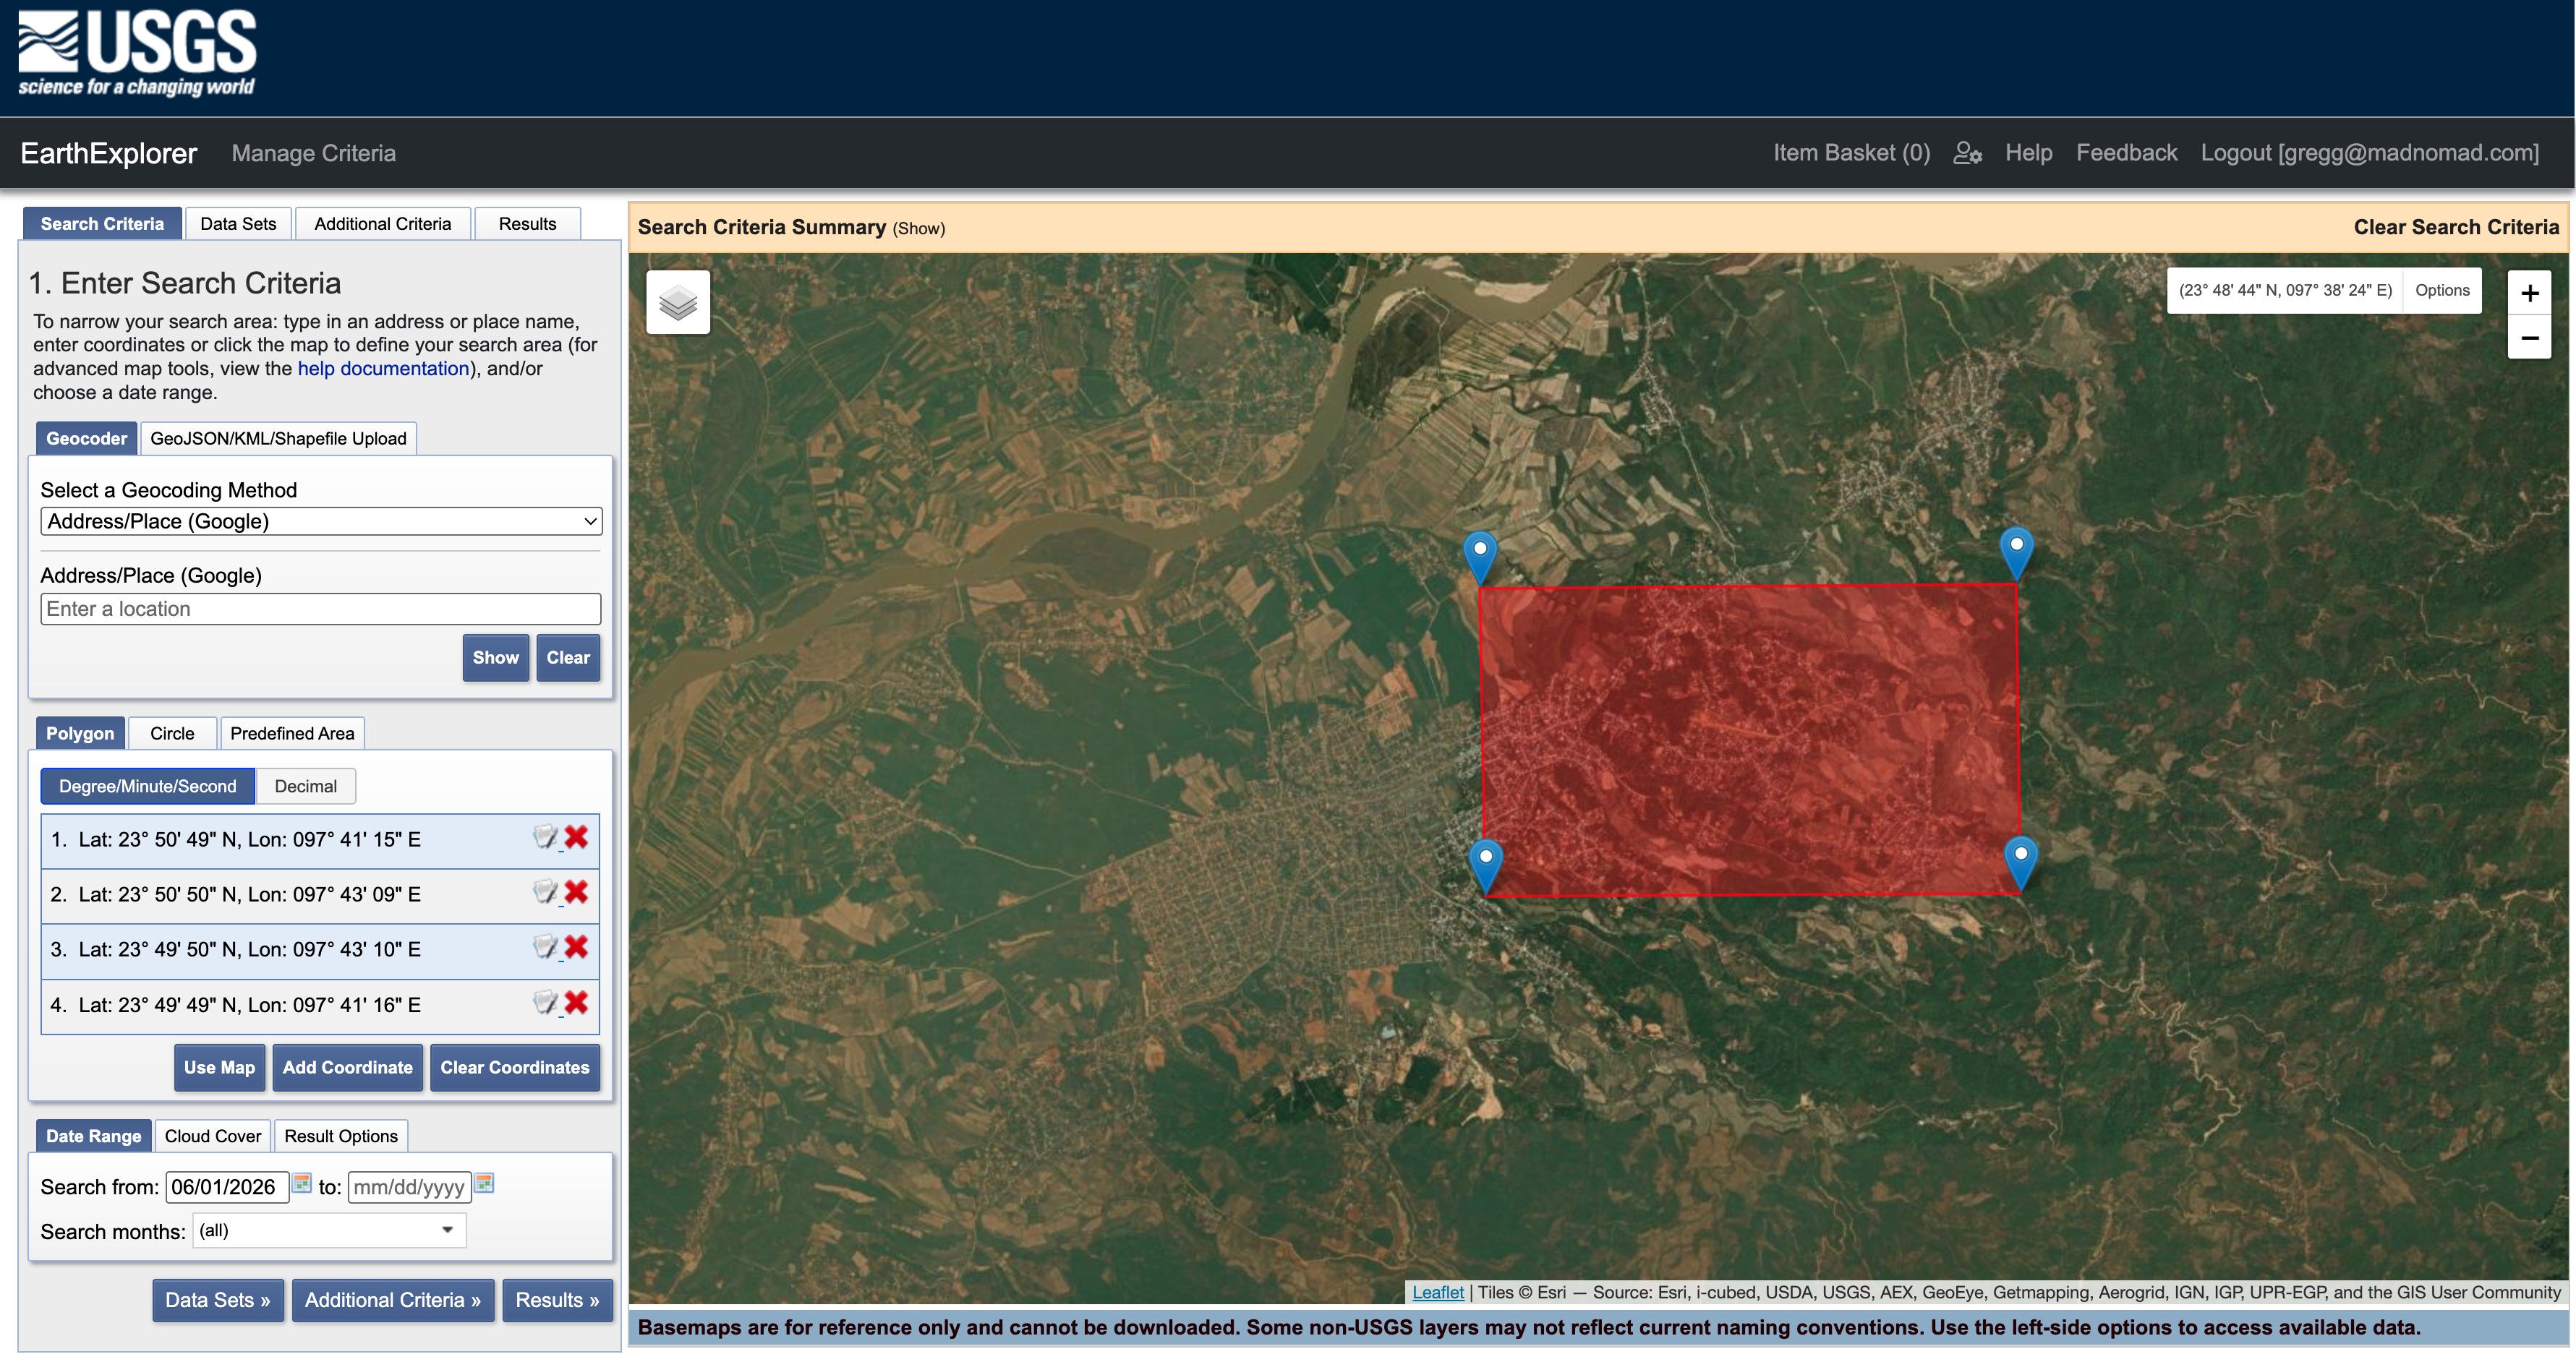Select coordinate row 1 text
The height and width of the screenshot is (1362, 2576).
click(236, 840)
